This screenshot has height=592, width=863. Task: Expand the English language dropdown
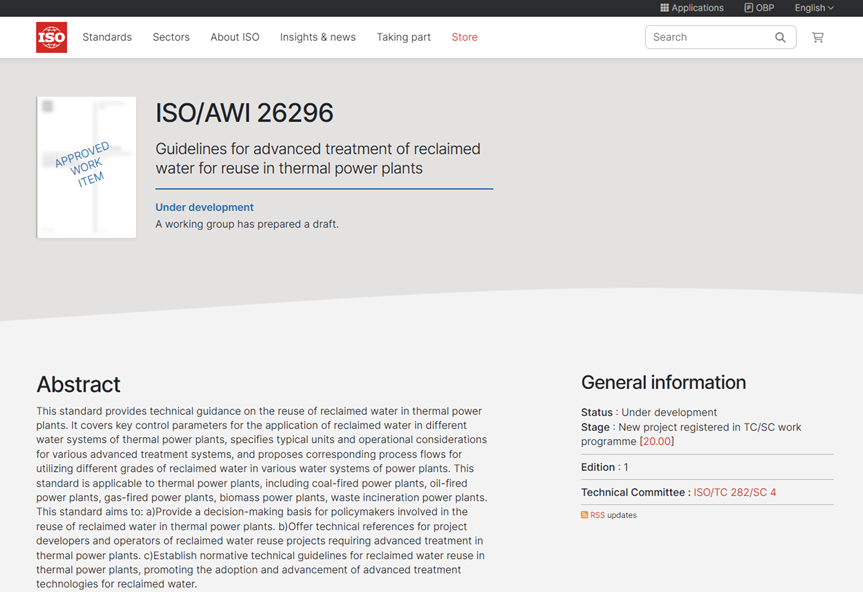(x=814, y=8)
